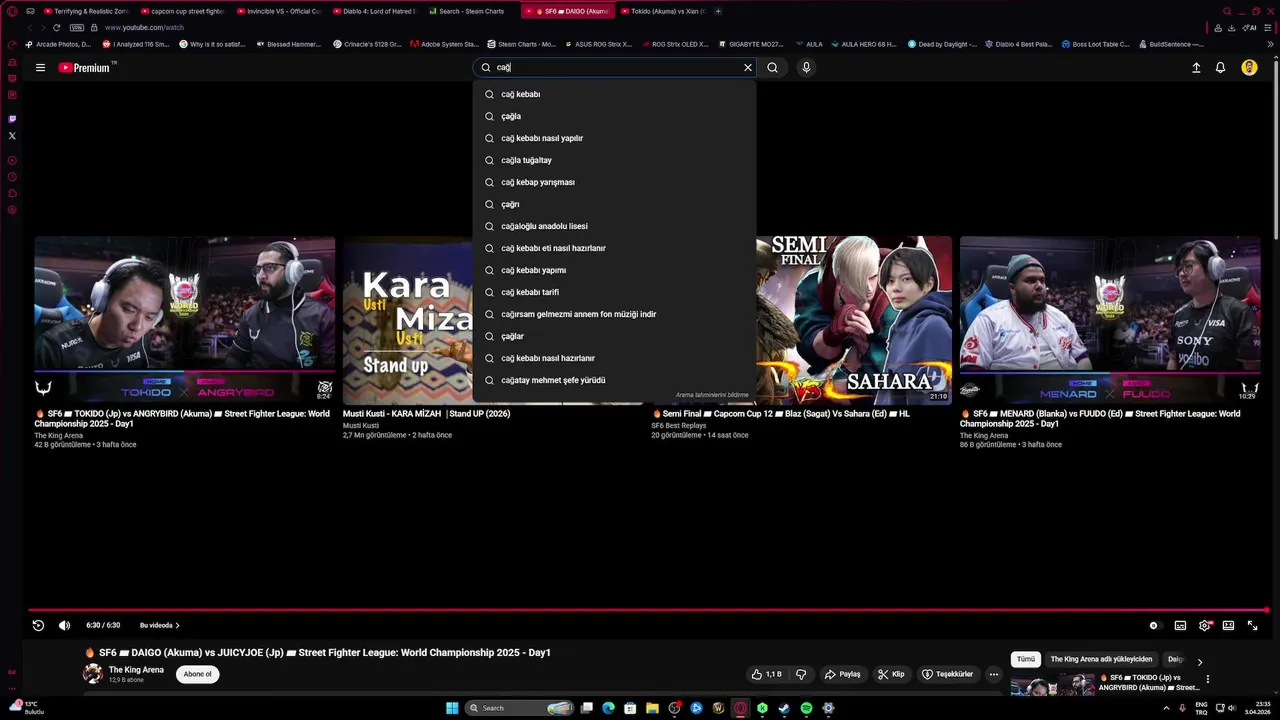This screenshot has width=1280, height=720.
Task: Select 'The King Arena adlı yükleyiciden' chip
Action: [x=1101, y=659]
